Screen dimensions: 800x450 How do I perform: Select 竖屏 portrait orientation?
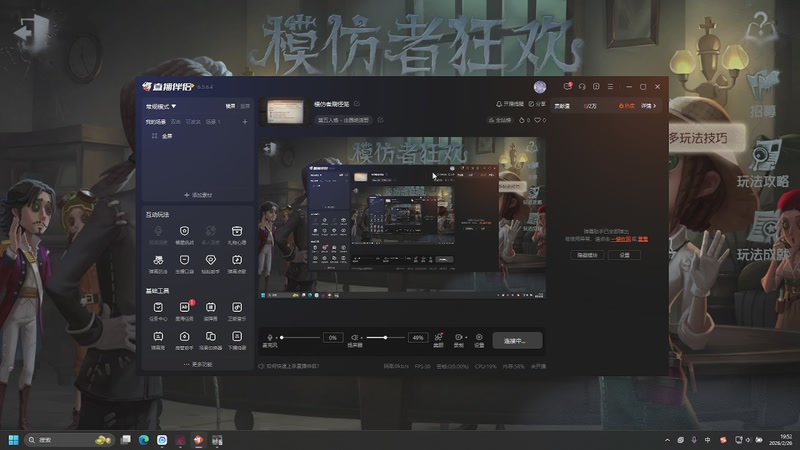[x=245, y=106]
